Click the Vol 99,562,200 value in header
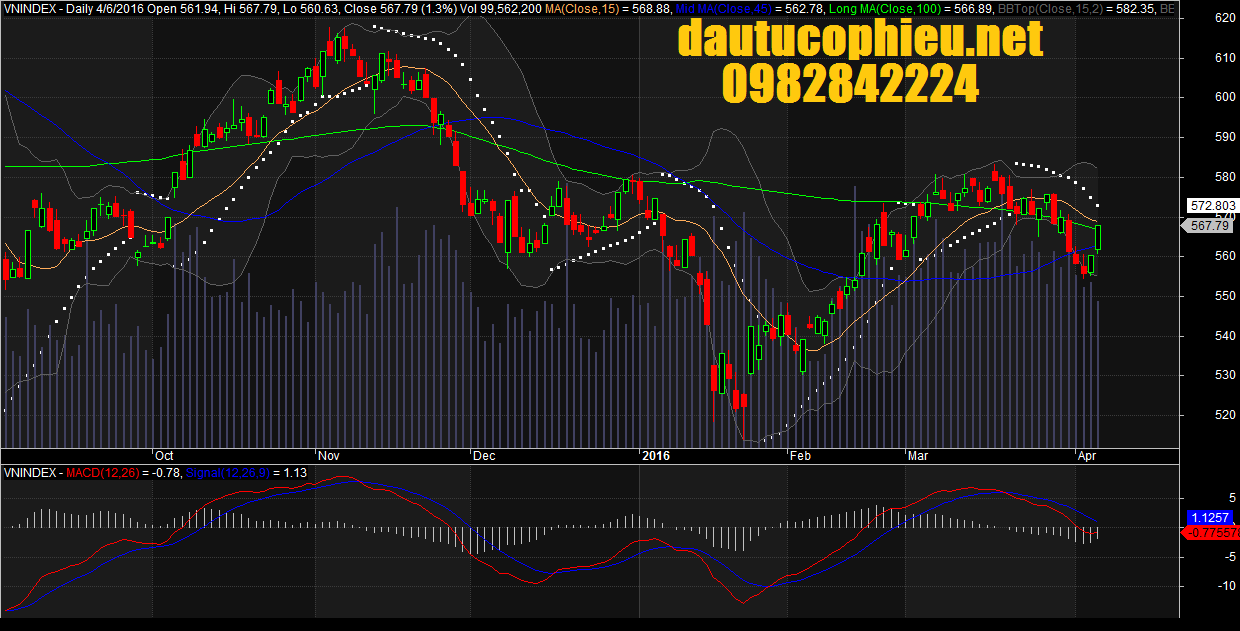Screen dimensions: 1240x631 [x=502, y=8]
